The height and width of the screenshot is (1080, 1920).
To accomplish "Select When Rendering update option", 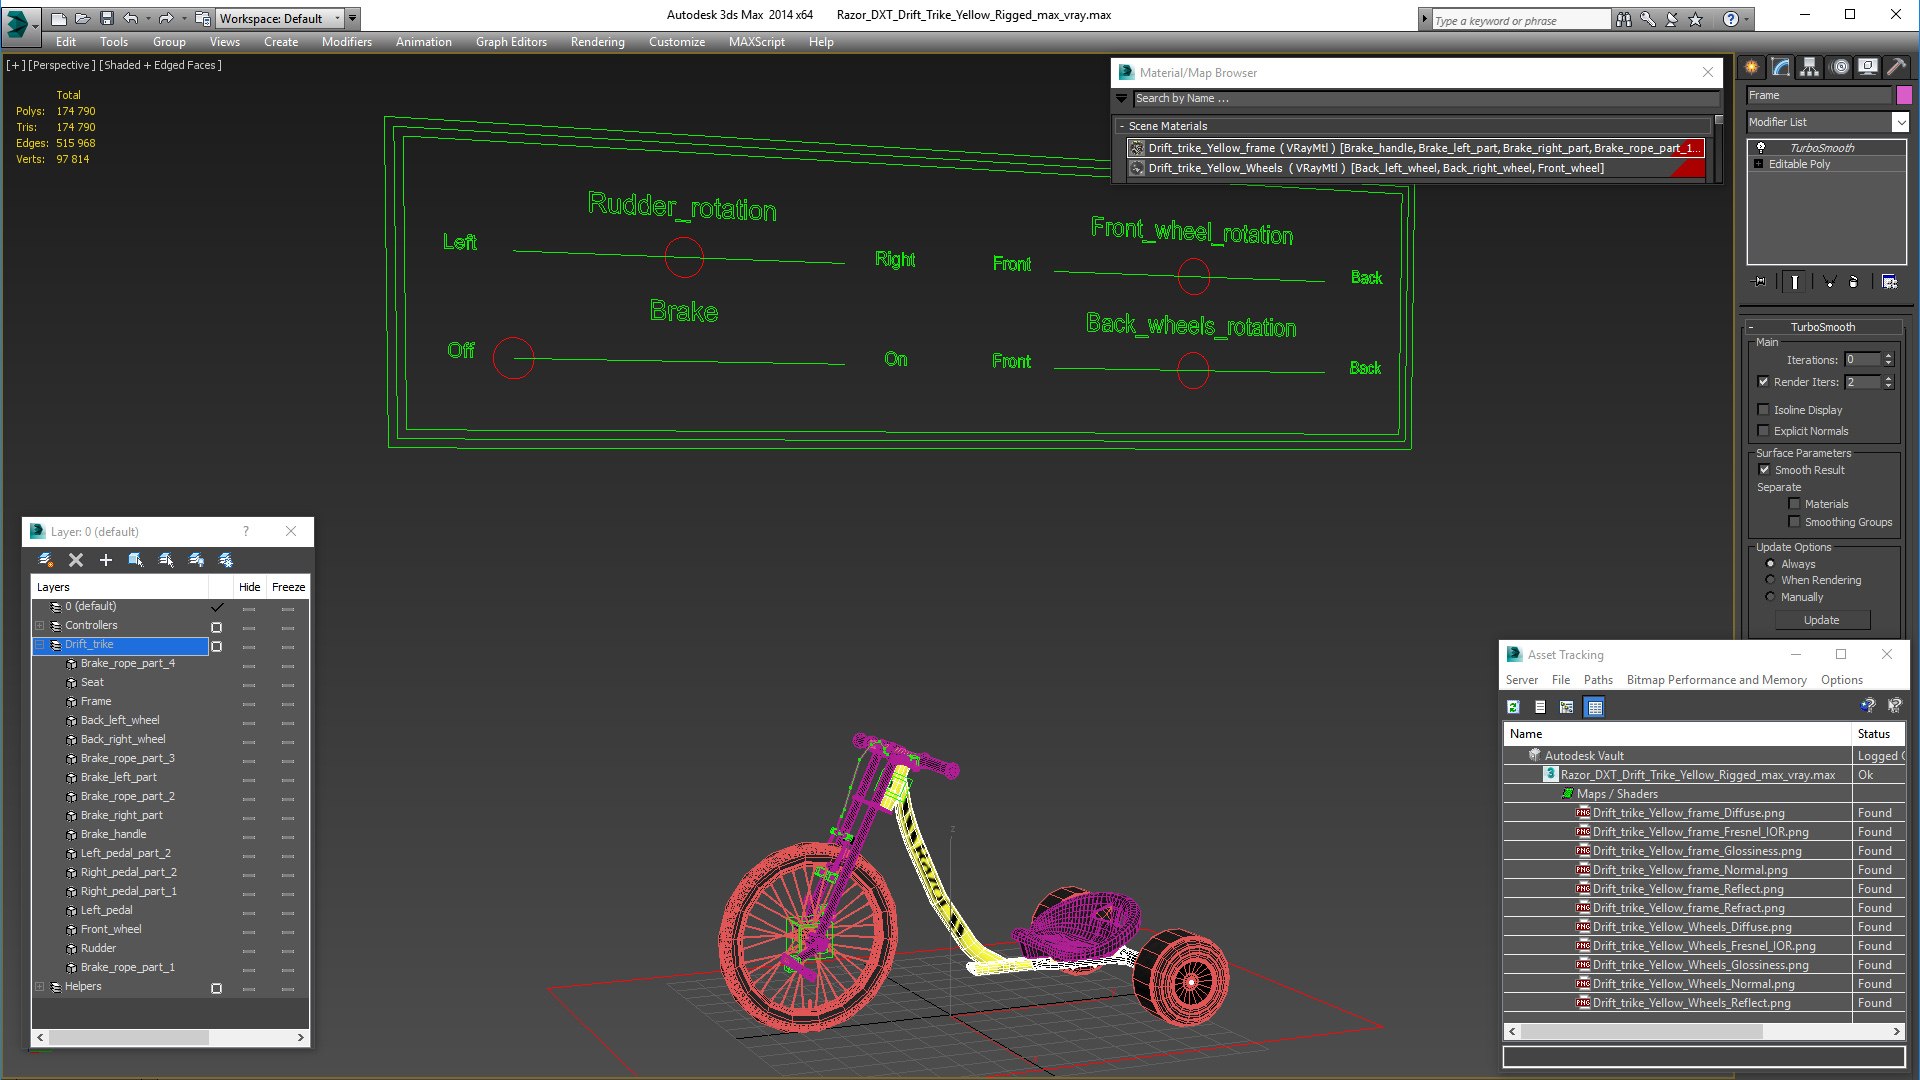I will coord(1770,580).
